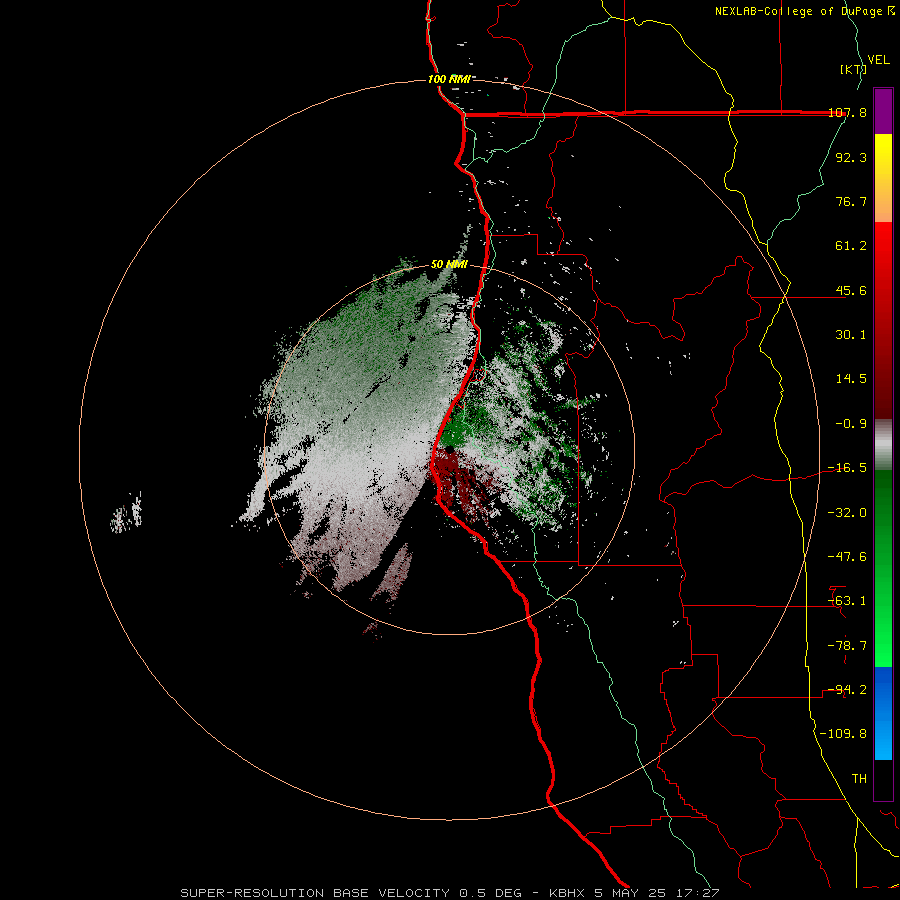
Task: Click the 30.1 velocity scale value
Action: [851, 335]
